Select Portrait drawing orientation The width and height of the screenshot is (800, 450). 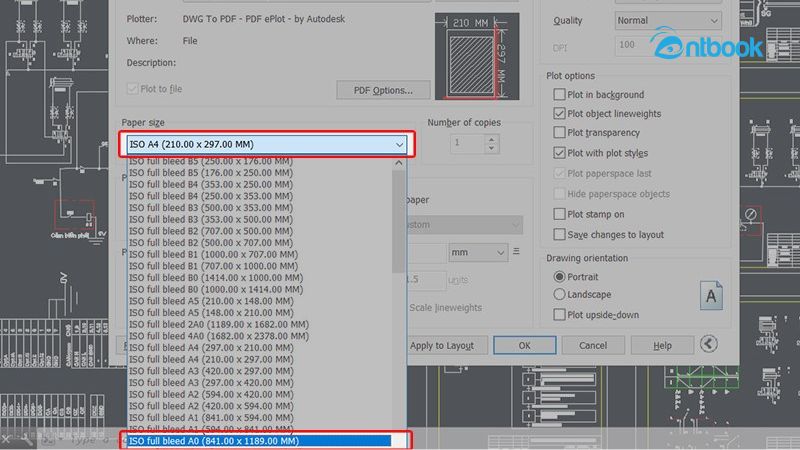559,277
